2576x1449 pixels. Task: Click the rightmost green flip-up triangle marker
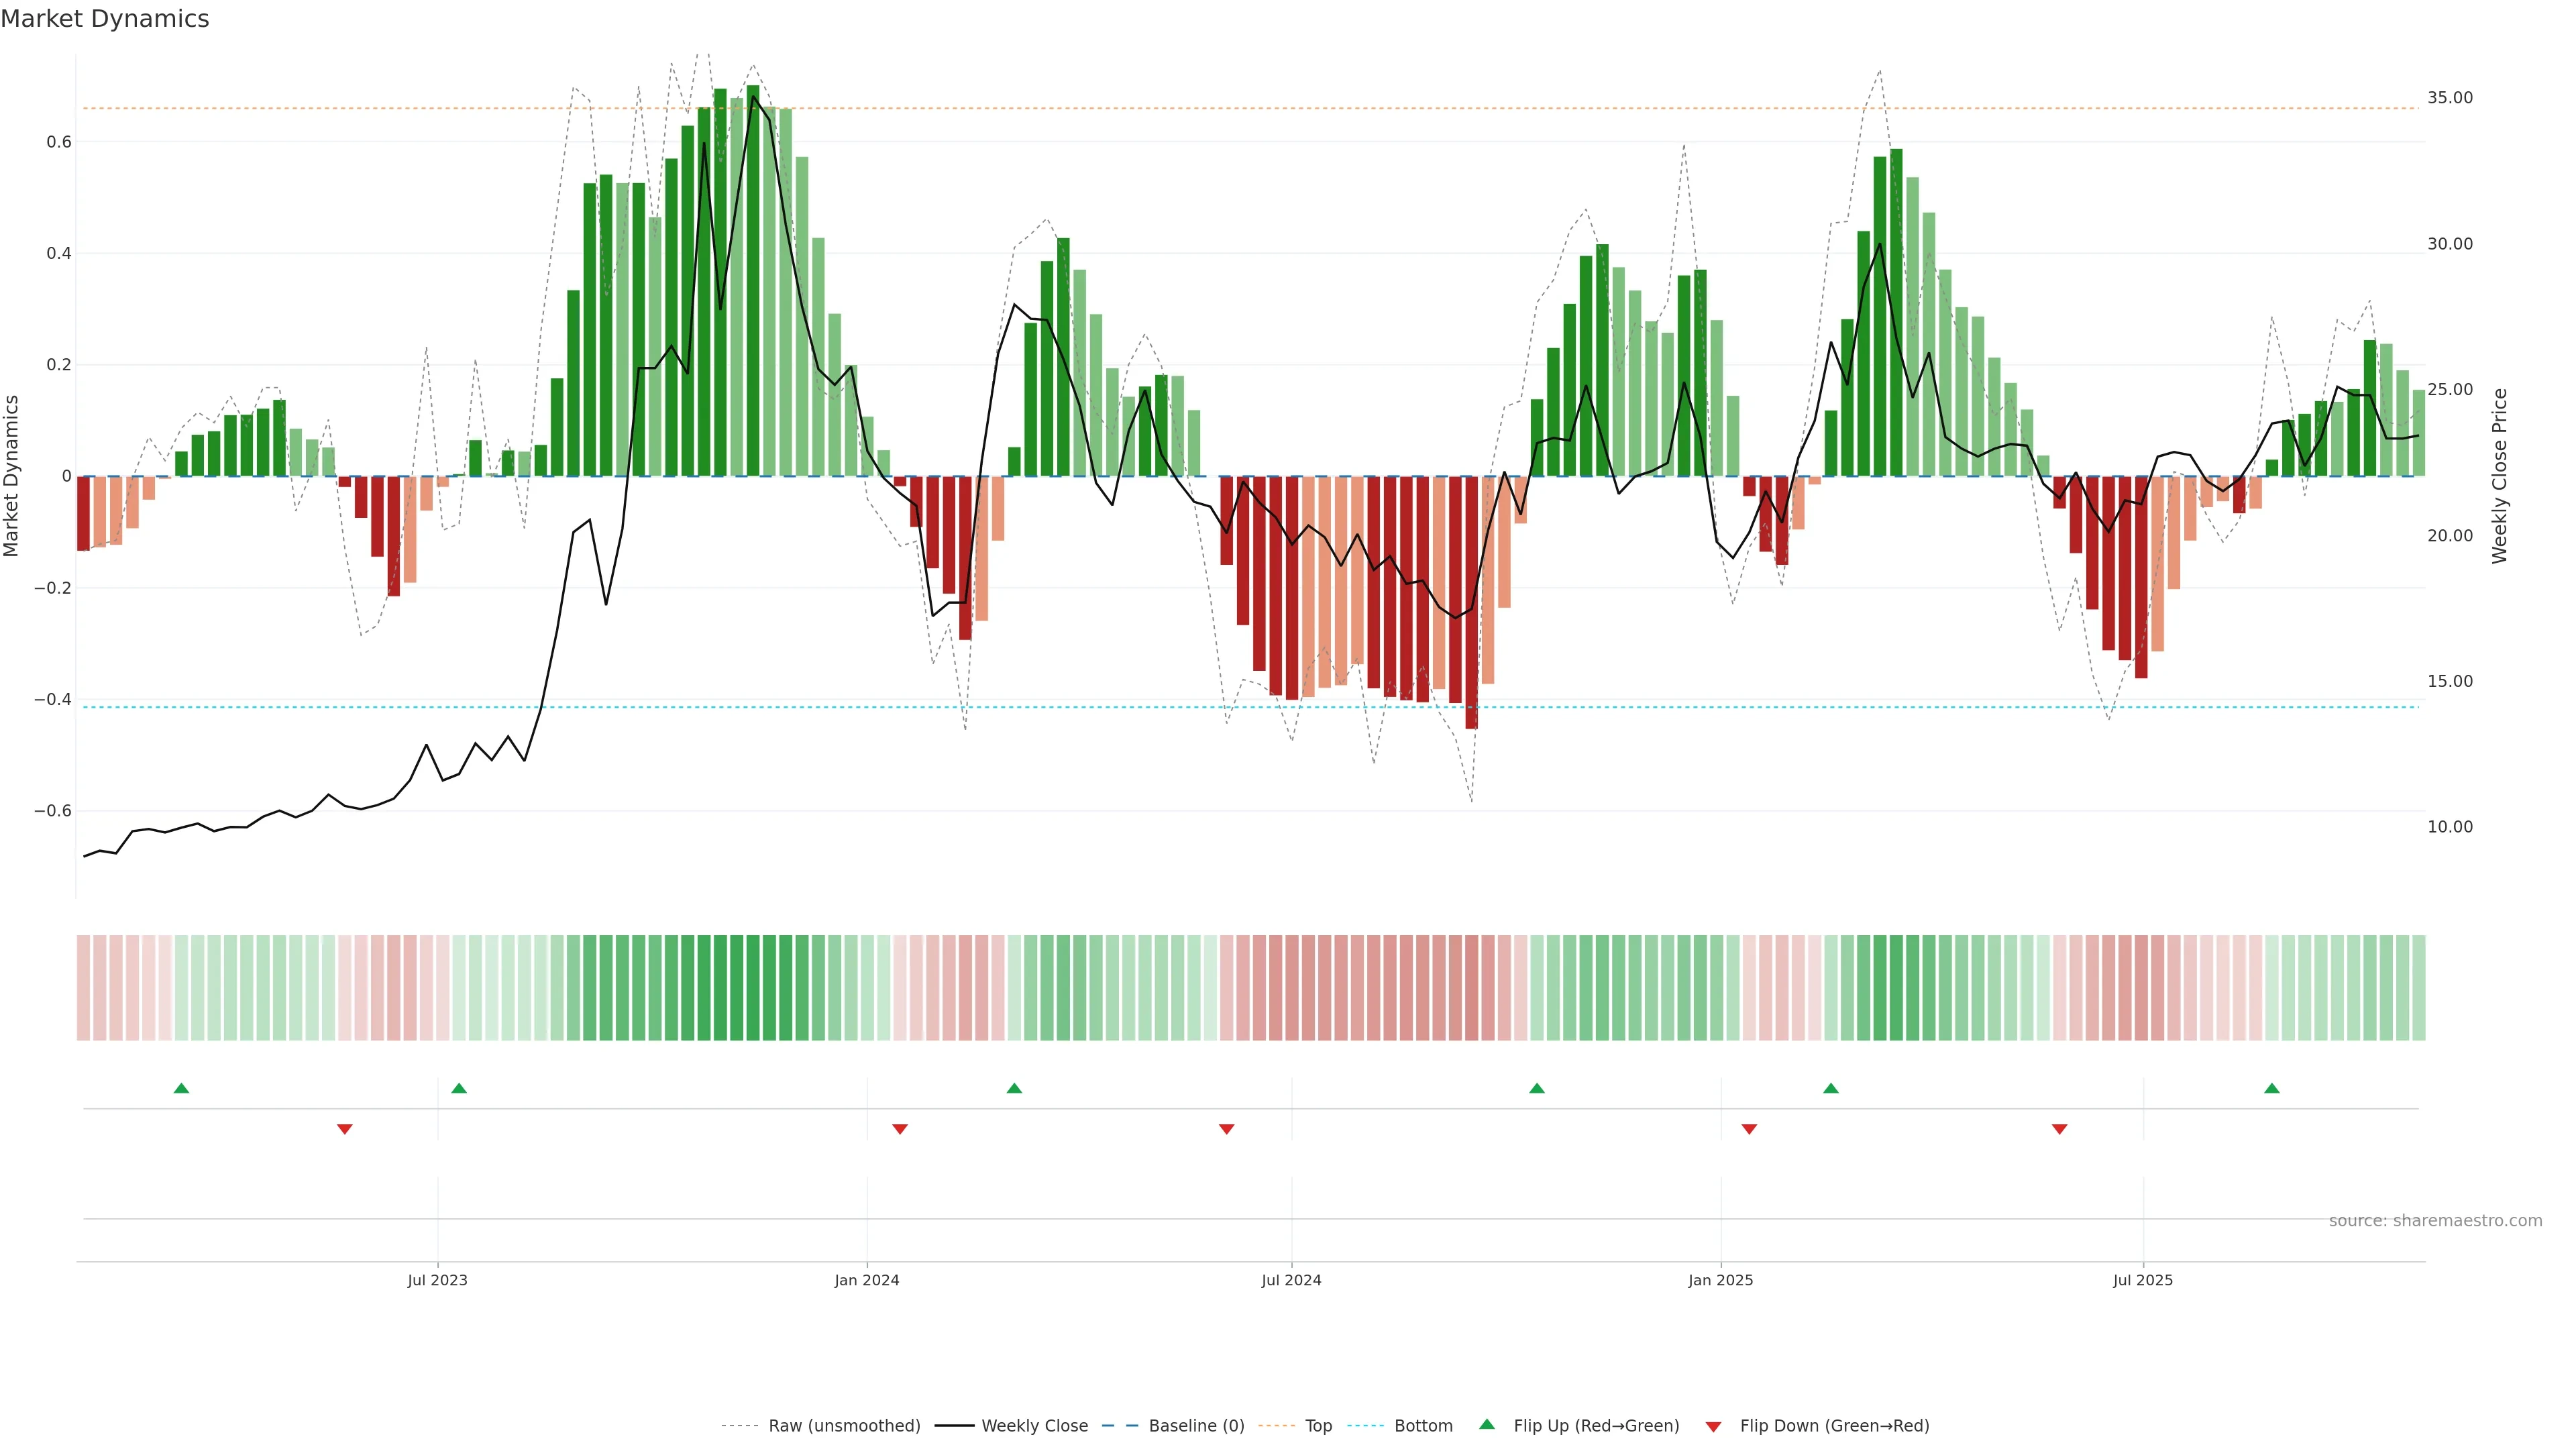2272,1088
